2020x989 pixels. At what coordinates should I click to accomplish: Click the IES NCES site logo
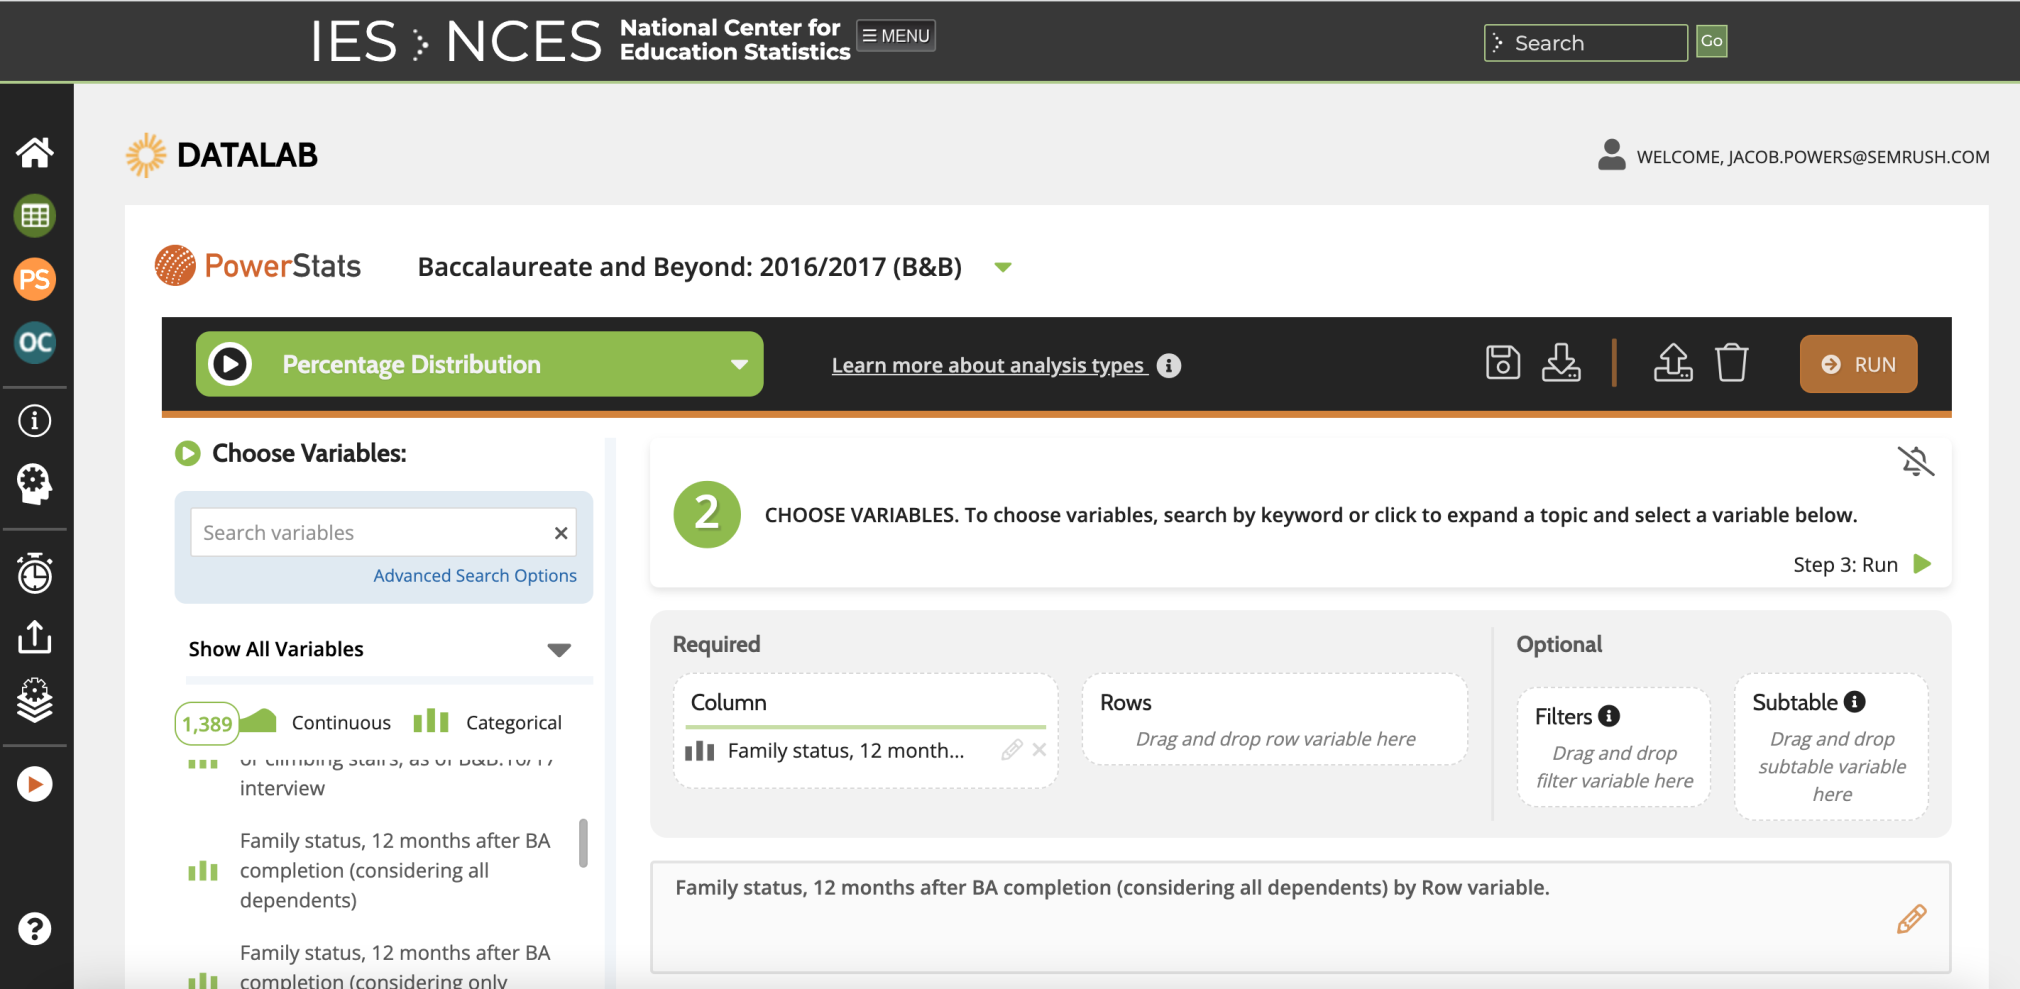580,41
